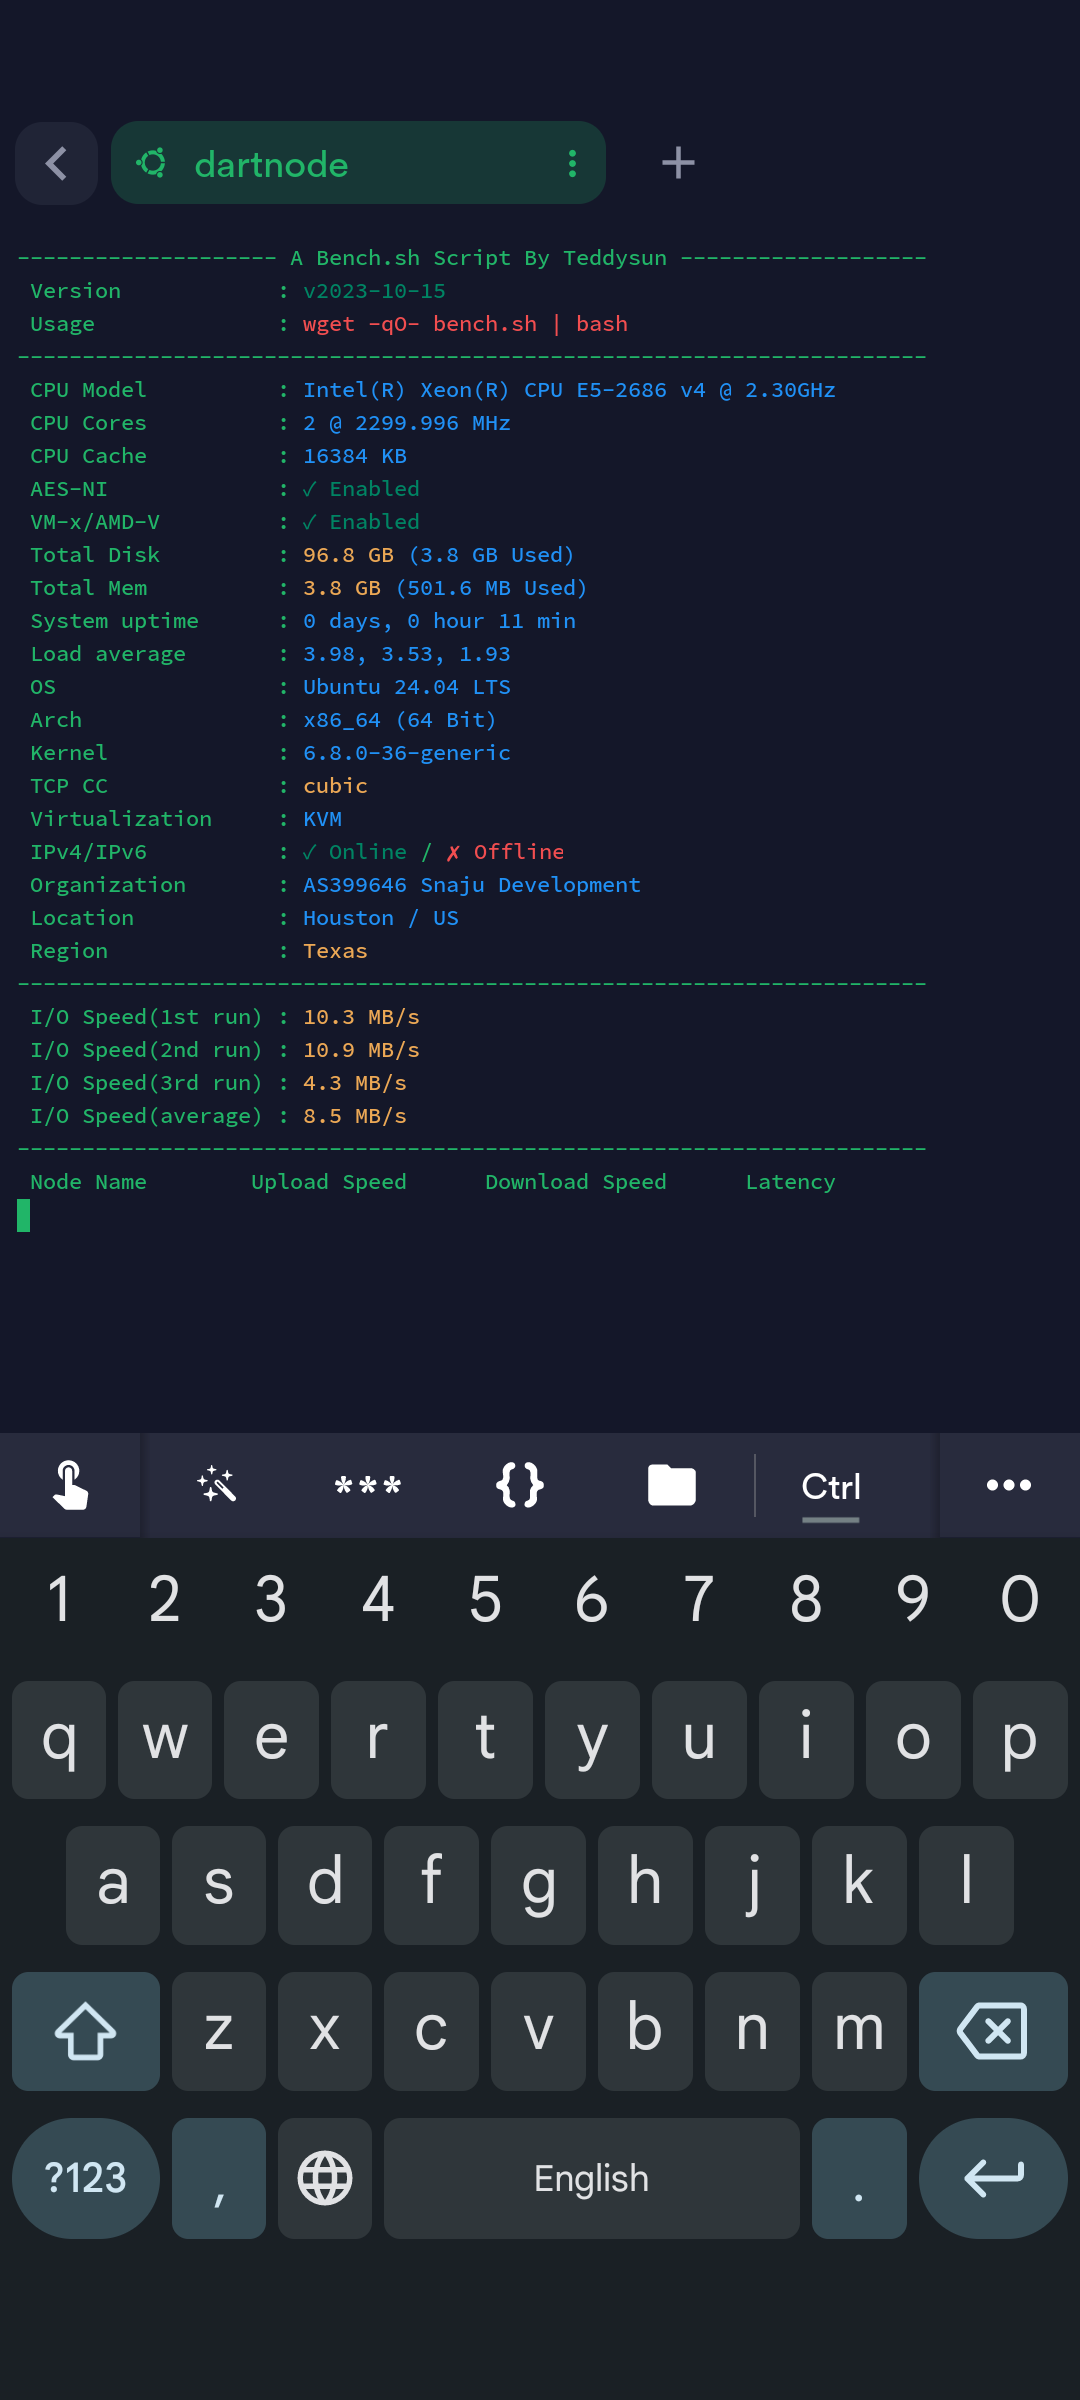Tap the letter y key
The image size is (1080, 2400).
point(592,1740)
